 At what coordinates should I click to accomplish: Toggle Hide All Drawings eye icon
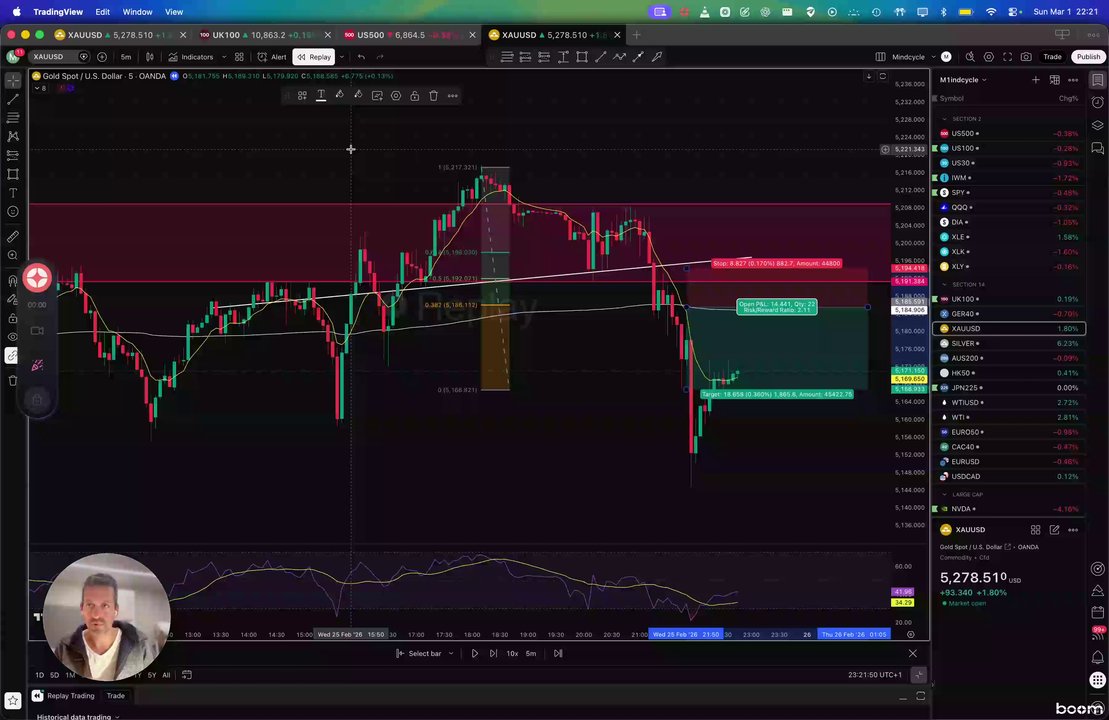[x=13, y=337]
